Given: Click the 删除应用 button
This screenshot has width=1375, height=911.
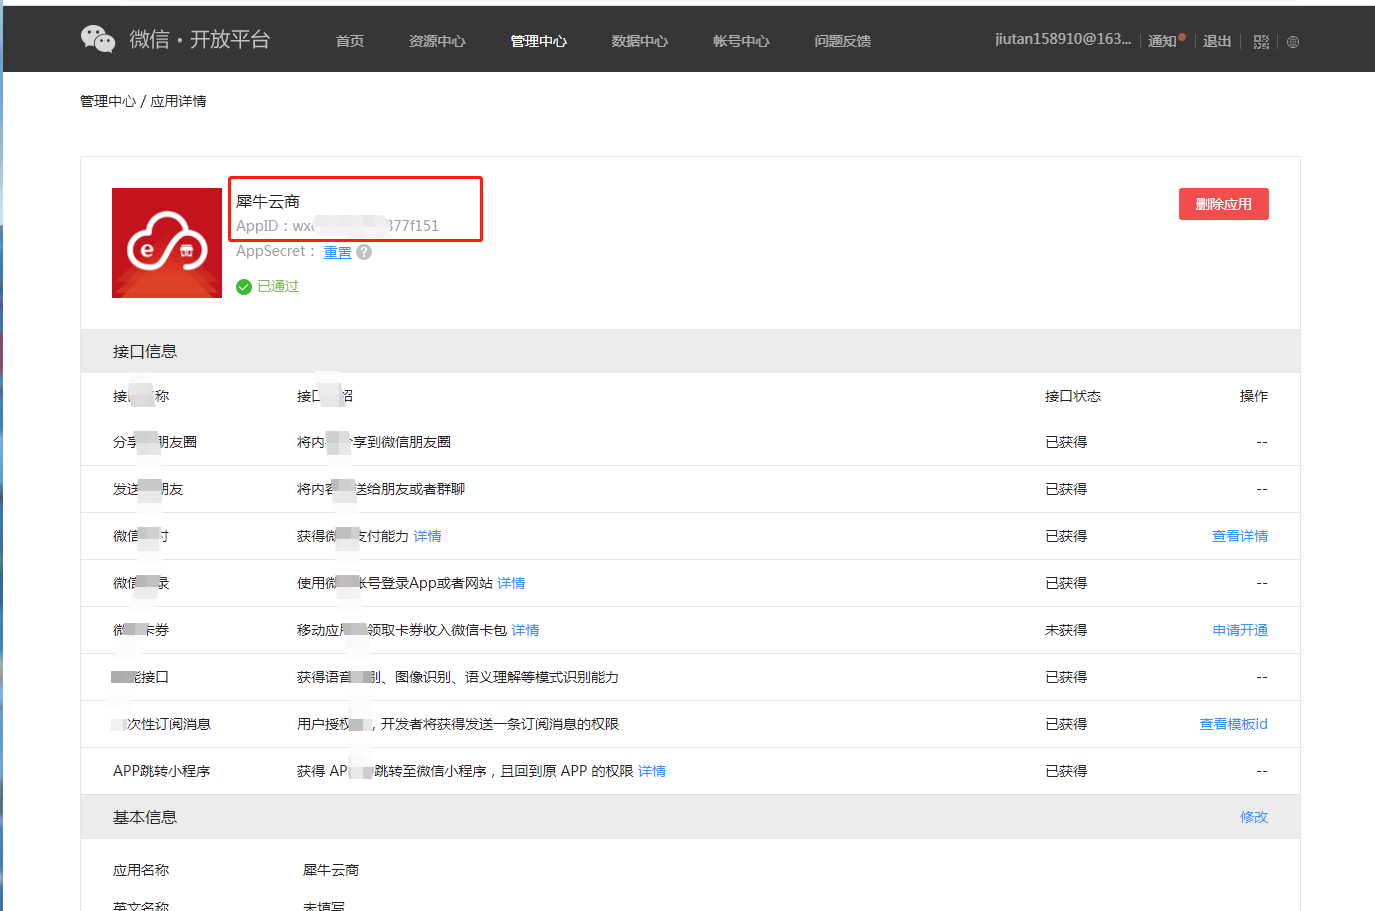Looking at the screenshot, I should [x=1224, y=204].
